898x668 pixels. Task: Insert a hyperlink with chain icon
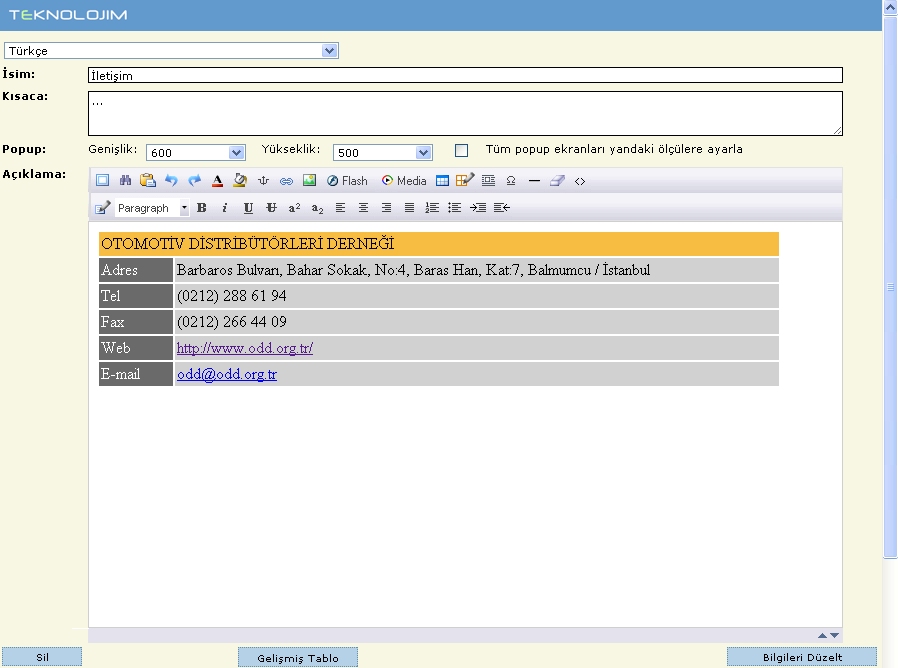286,181
